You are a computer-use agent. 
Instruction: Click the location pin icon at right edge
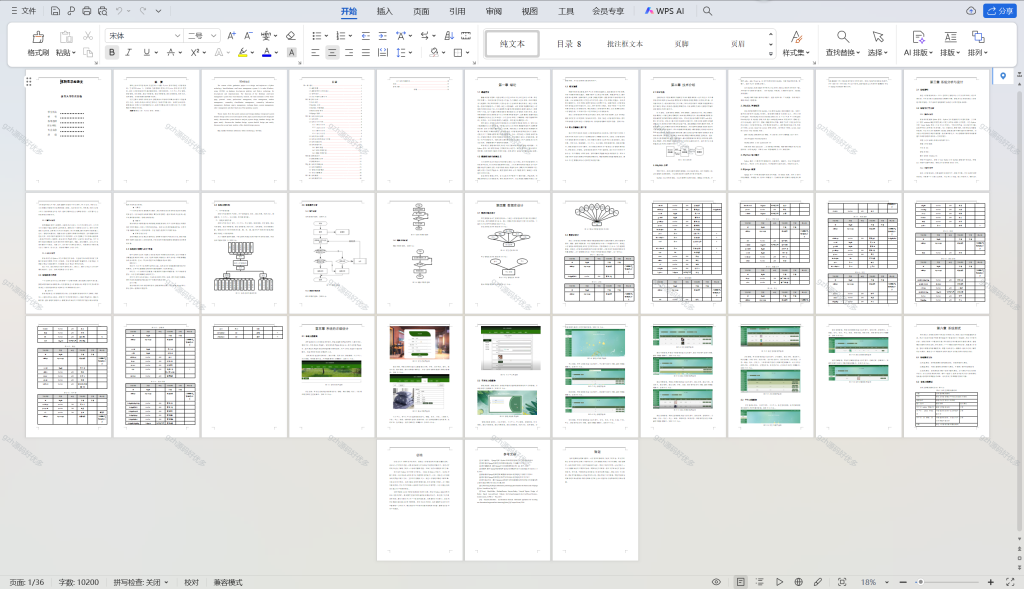(1003, 76)
